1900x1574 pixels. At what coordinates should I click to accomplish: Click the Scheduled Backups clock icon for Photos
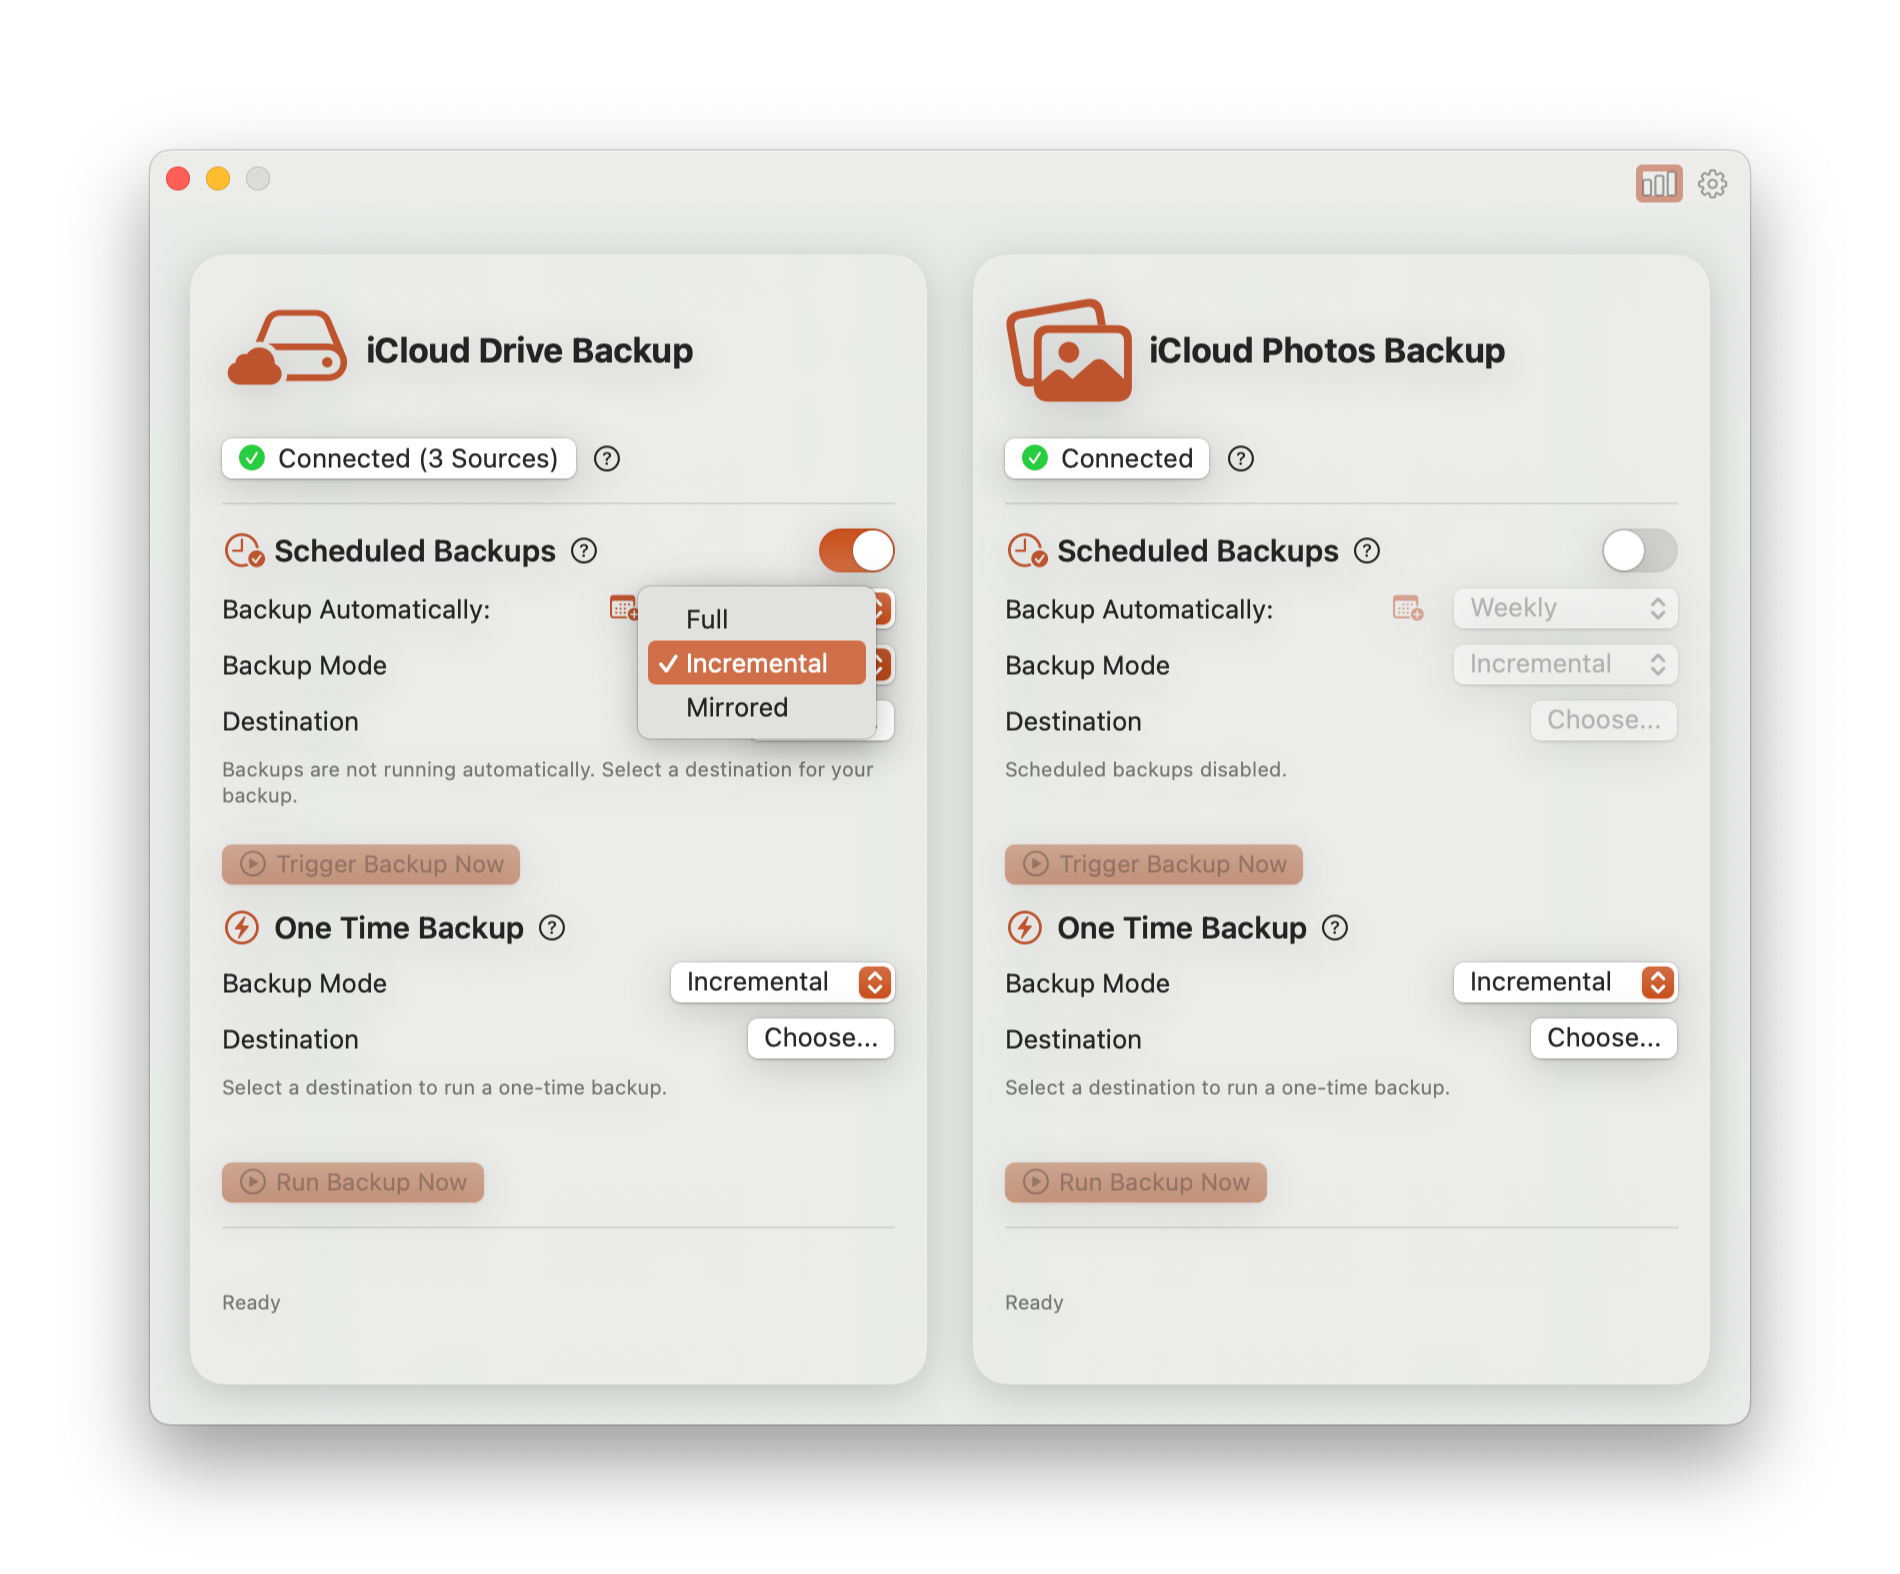coord(1027,551)
